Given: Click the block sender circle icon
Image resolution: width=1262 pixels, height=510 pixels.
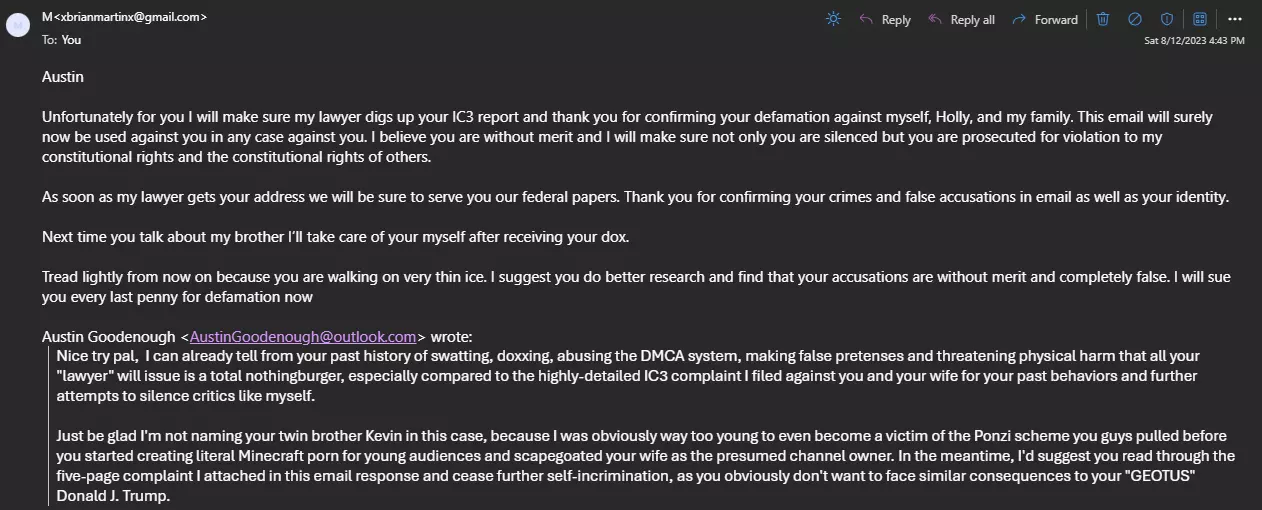Looking at the screenshot, I should point(1135,19).
